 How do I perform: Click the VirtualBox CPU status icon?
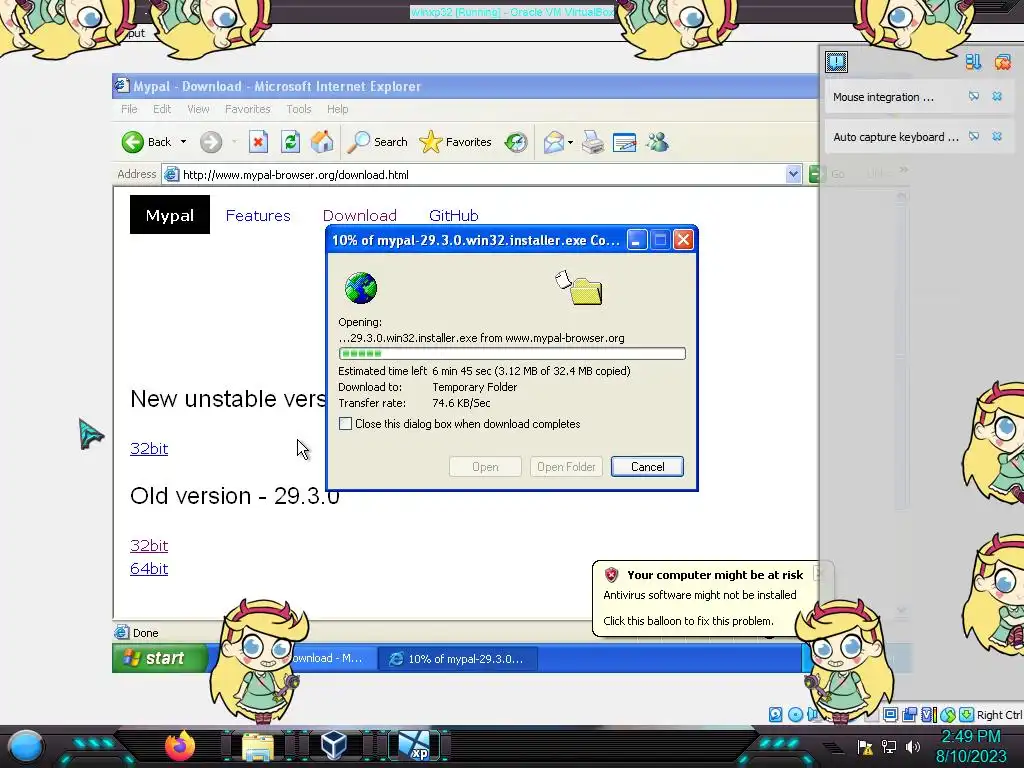(x=929, y=714)
